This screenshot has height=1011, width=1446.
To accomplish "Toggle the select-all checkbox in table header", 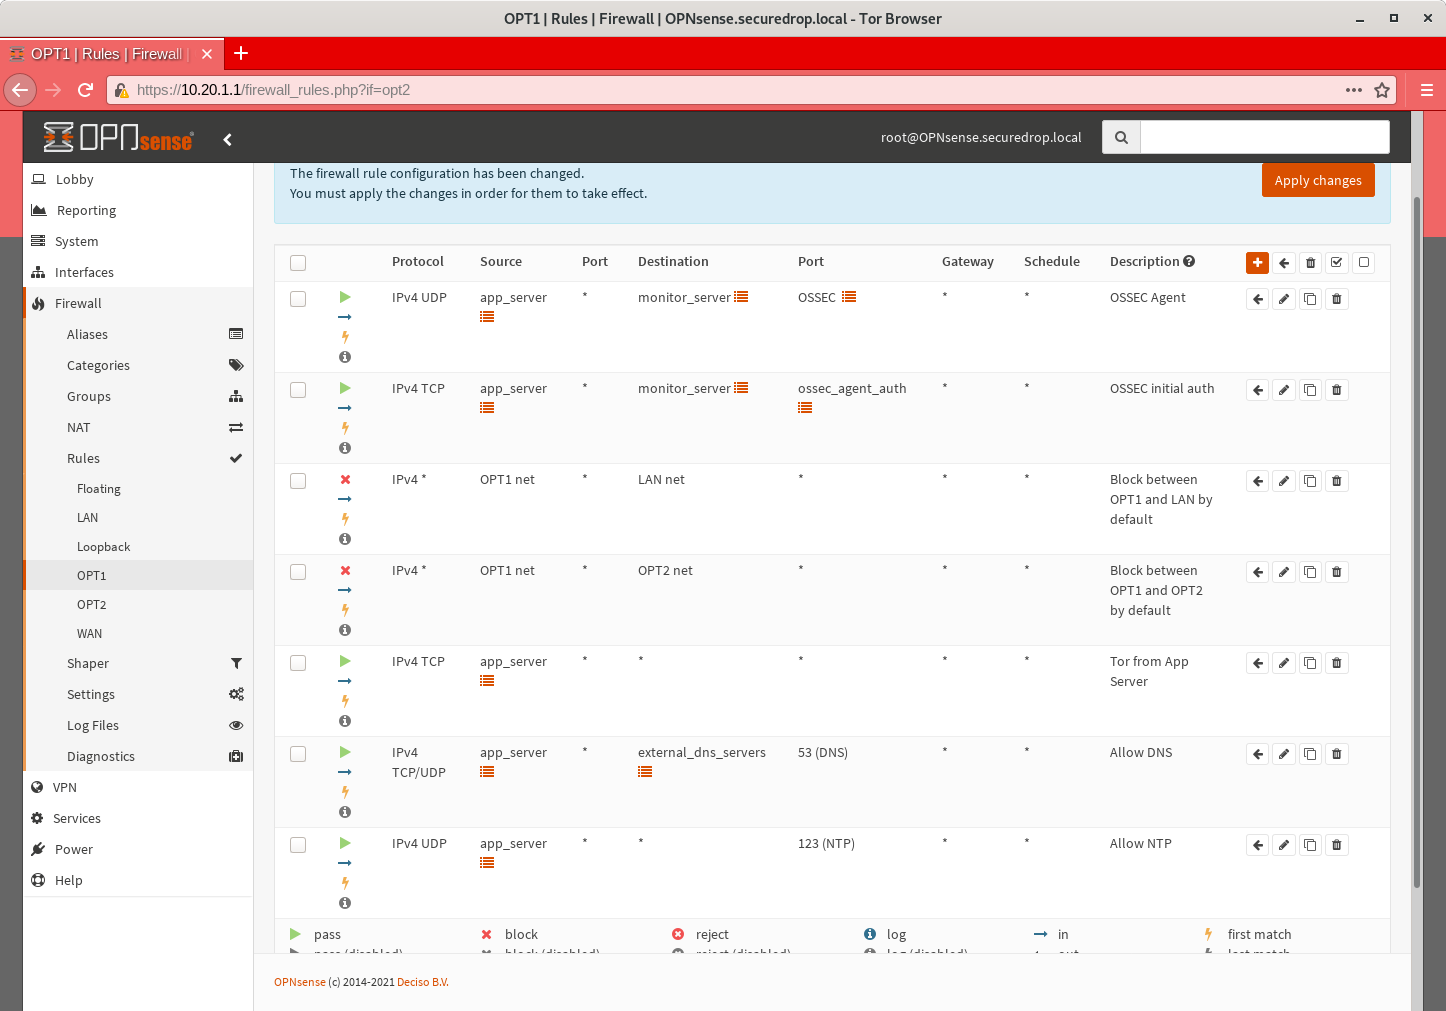I will 297,262.
